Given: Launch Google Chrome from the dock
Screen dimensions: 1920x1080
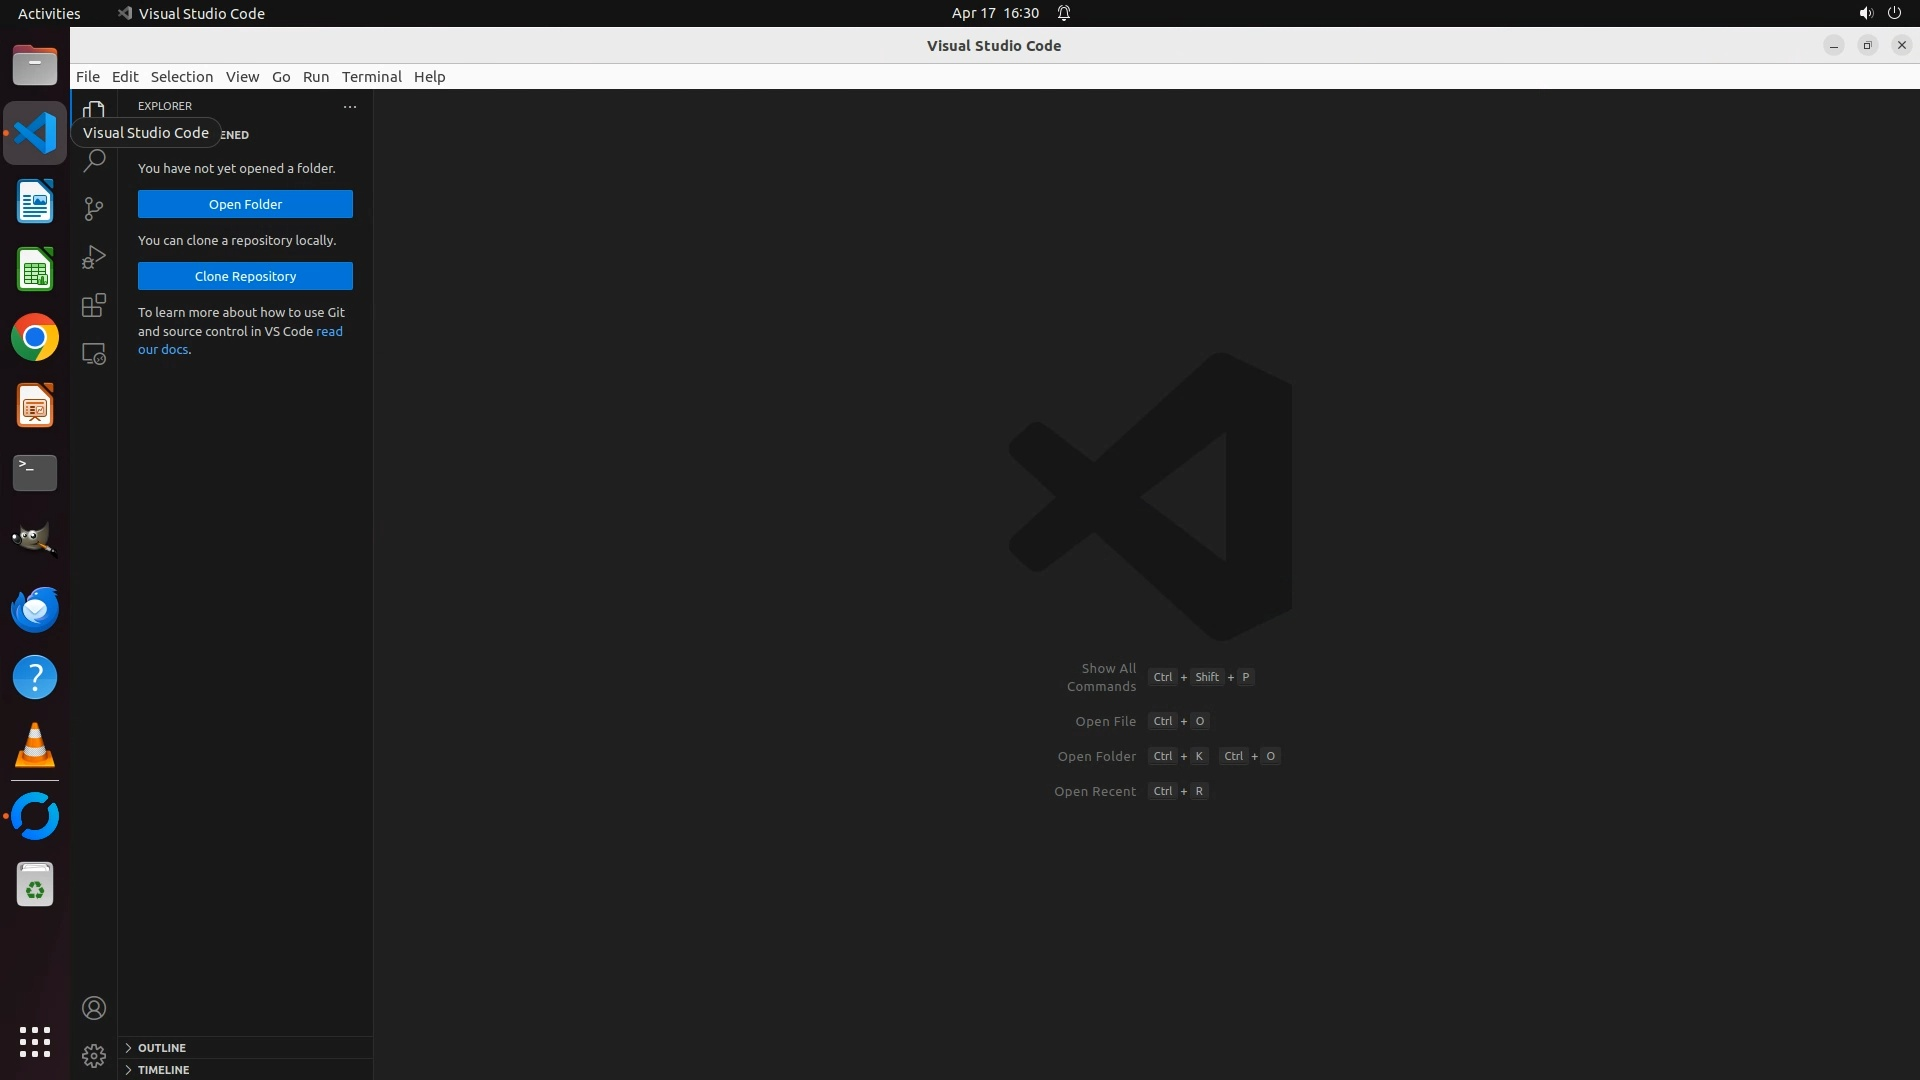Looking at the screenshot, I should coord(35,338).
